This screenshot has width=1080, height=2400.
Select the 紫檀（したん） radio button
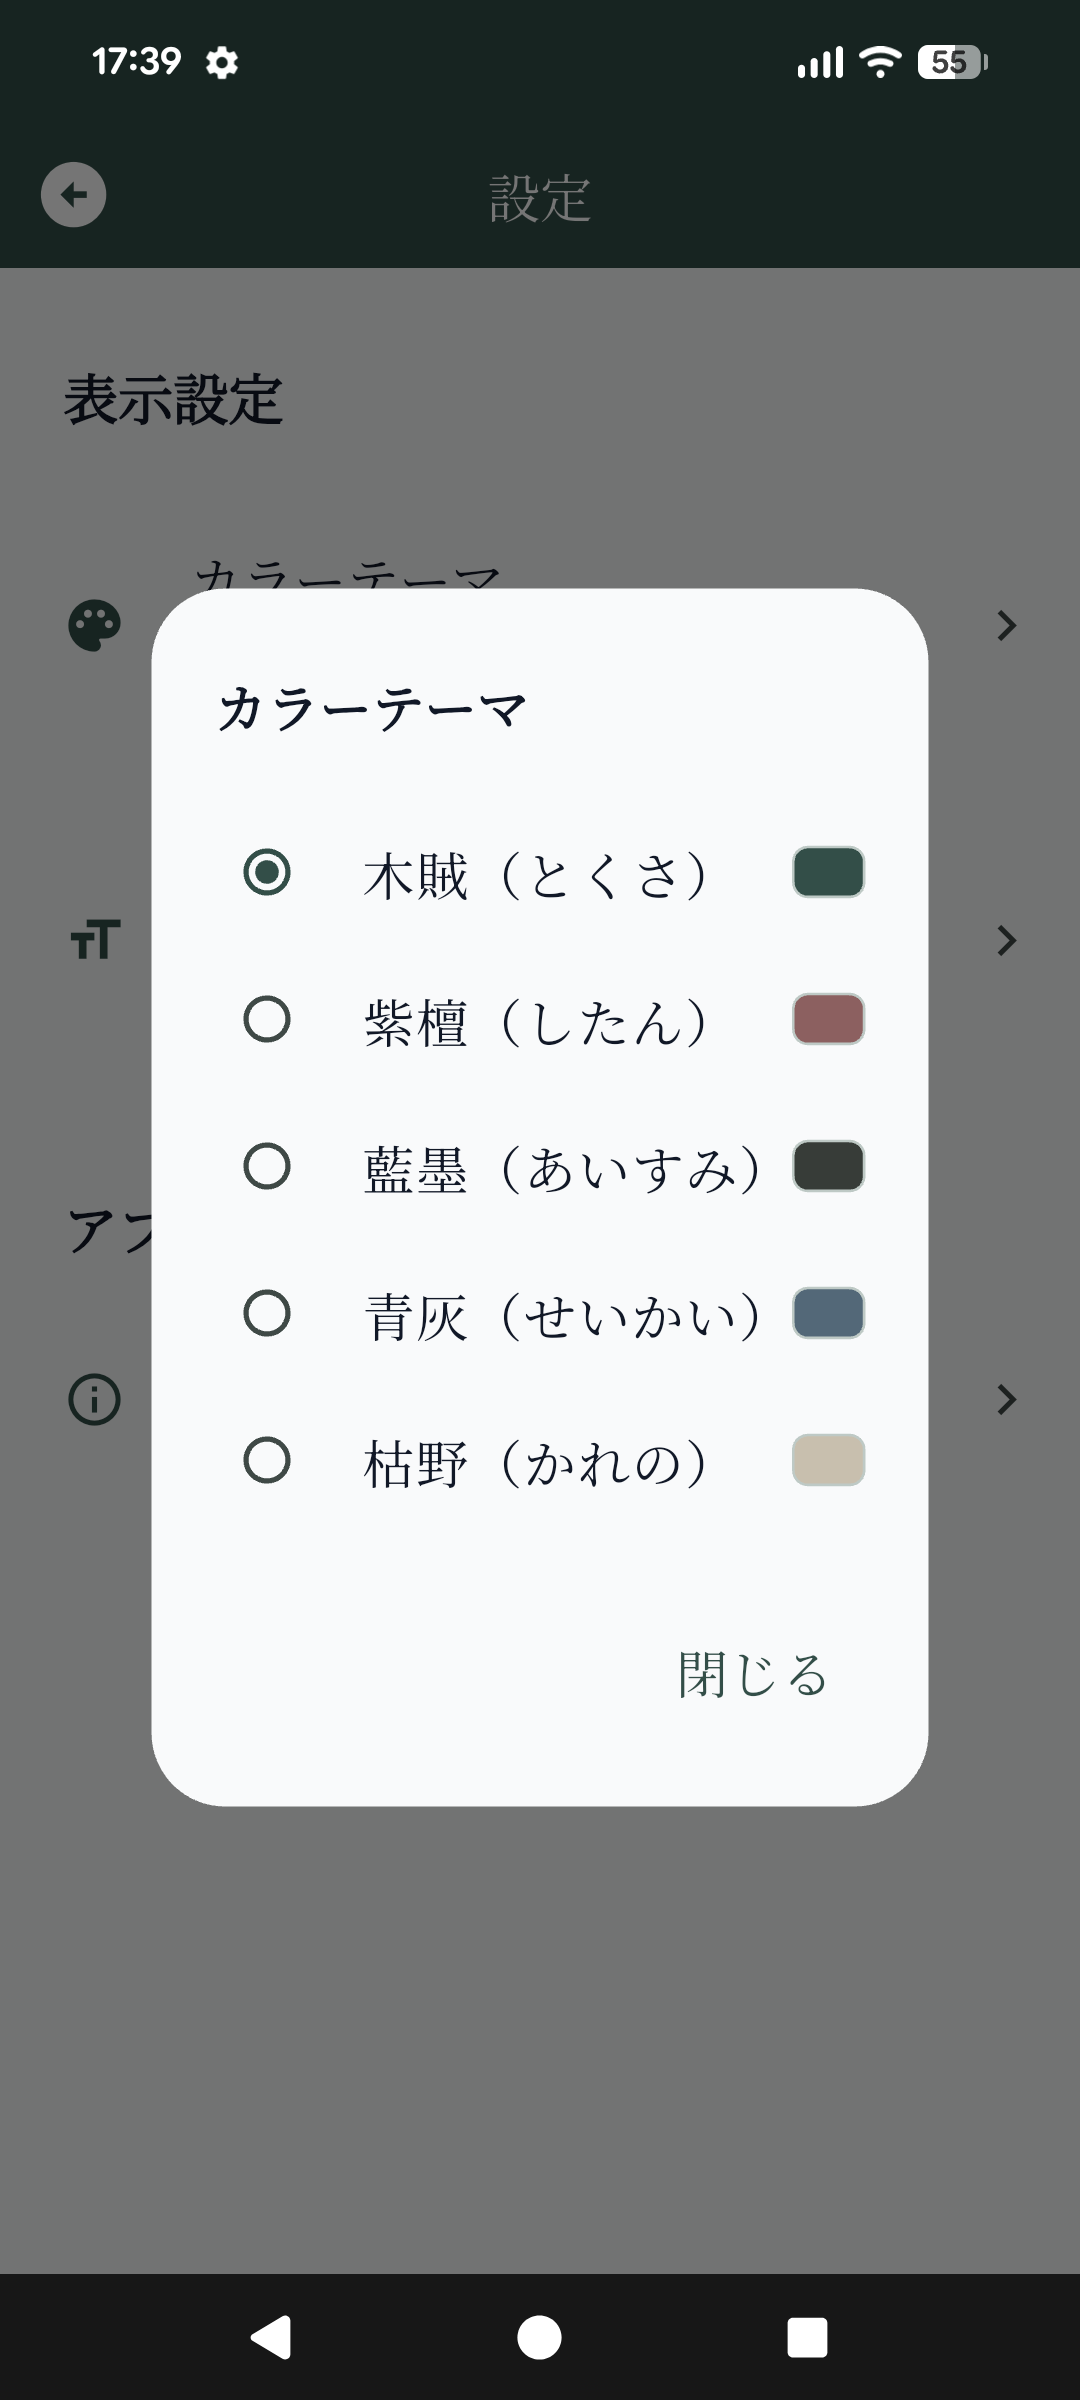coord(267,1019)
